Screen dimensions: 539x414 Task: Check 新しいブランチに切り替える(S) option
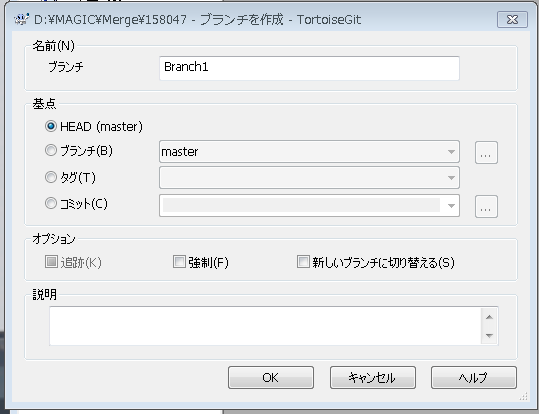point(303,261)
